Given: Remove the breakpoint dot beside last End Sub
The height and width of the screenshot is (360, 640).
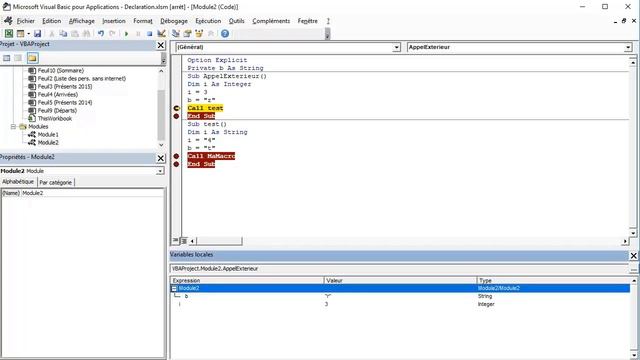Looking at the screenshot, I should click(176, 164).
